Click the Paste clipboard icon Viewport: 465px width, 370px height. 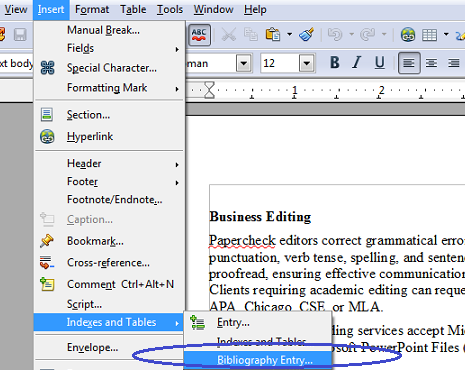click(273, 35)
